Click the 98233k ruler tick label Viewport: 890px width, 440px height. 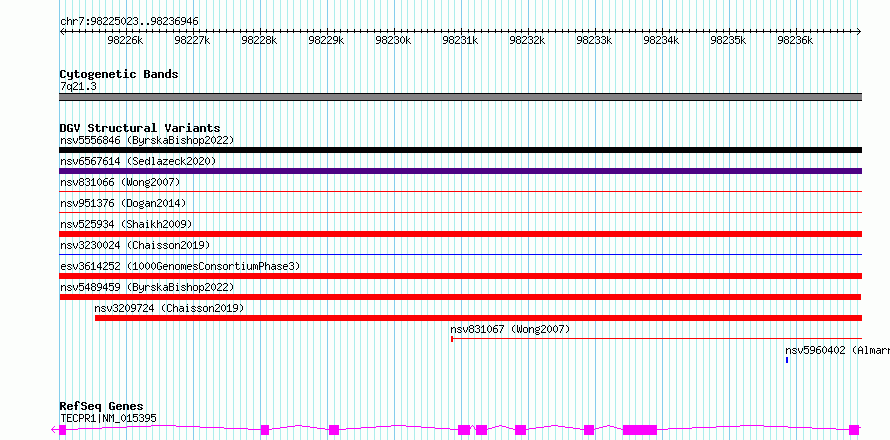594,40
